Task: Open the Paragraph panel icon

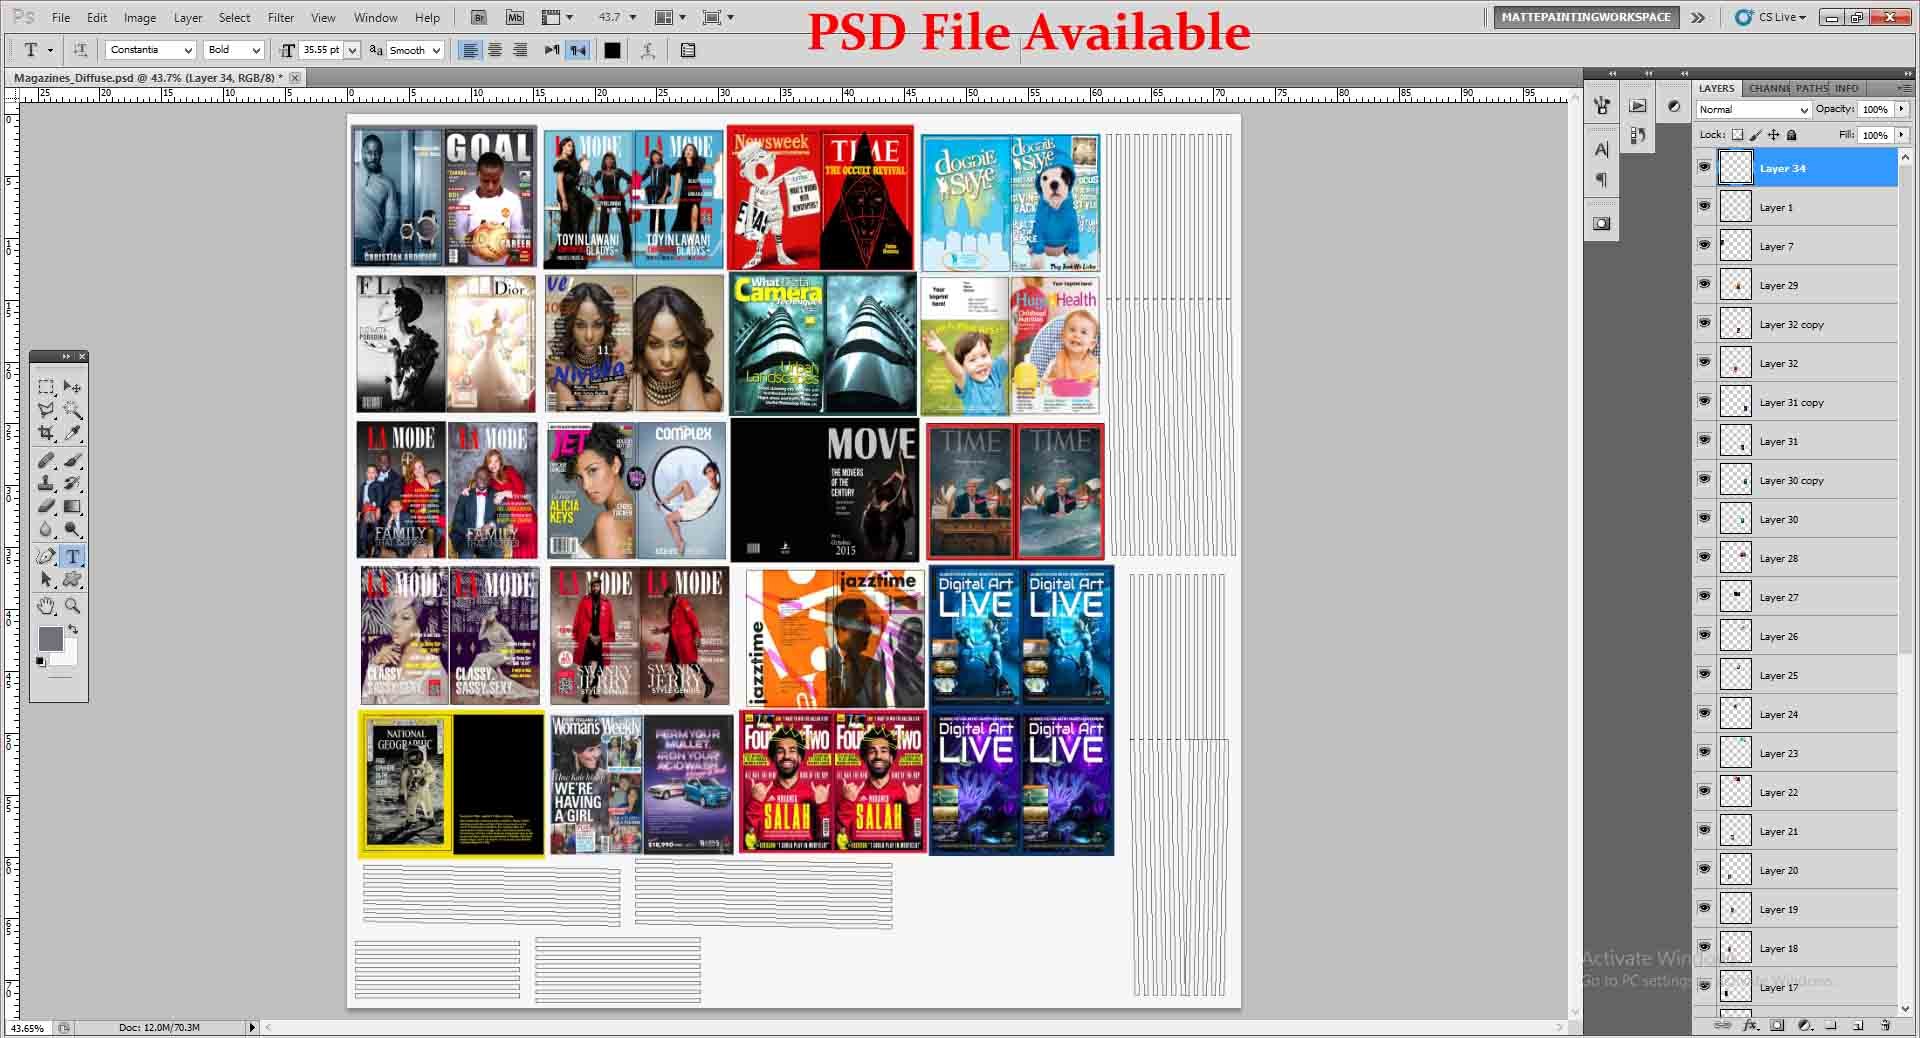Action: [1602, 180]
